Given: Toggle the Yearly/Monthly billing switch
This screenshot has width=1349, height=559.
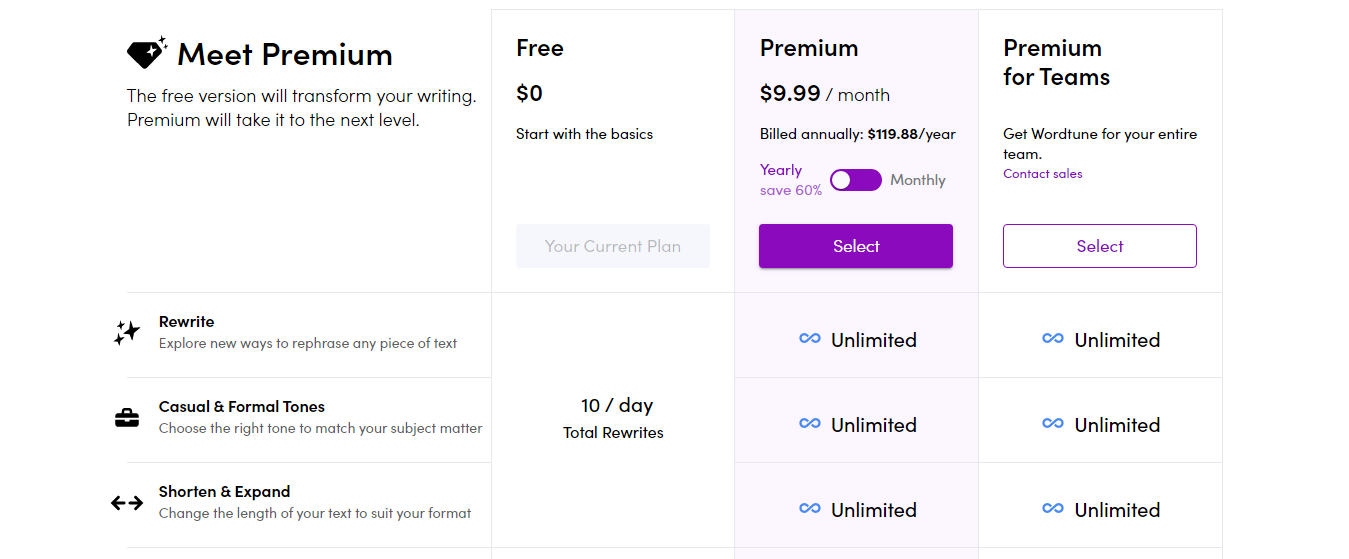Looking at the screenshot, I should 856,180.
